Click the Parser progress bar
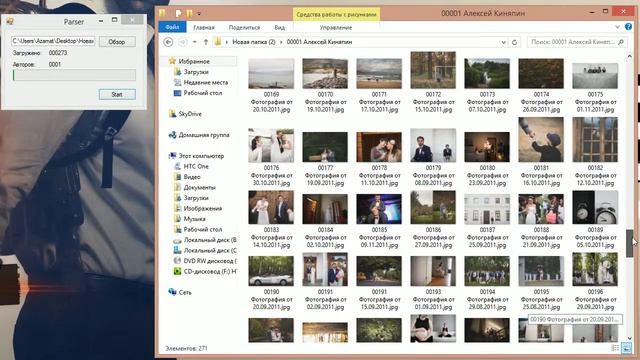The image size is (640, 360). click(x=74, y=75)
